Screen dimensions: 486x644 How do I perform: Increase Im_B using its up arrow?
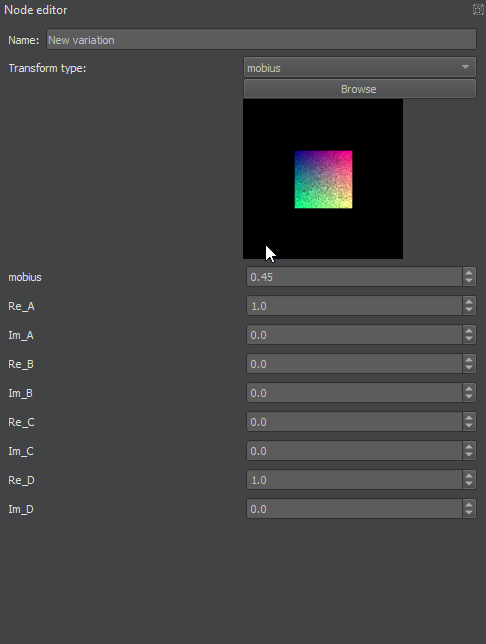pyautogui.click(x=469, y=389)
